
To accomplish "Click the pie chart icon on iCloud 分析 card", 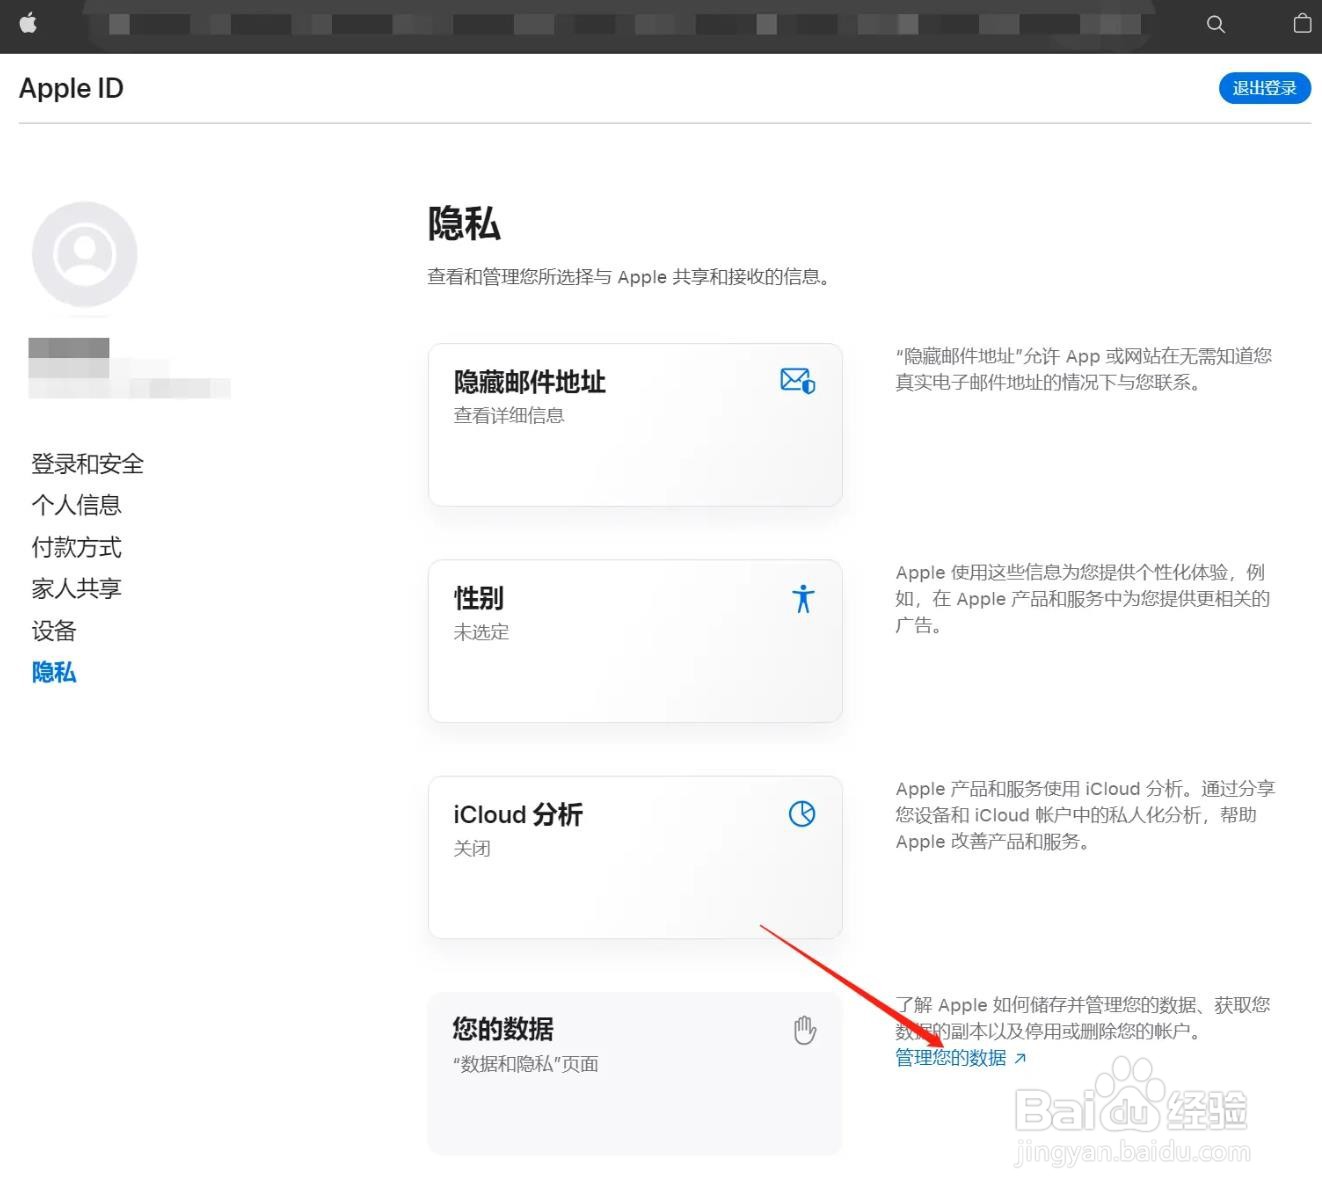I will 802,814.
